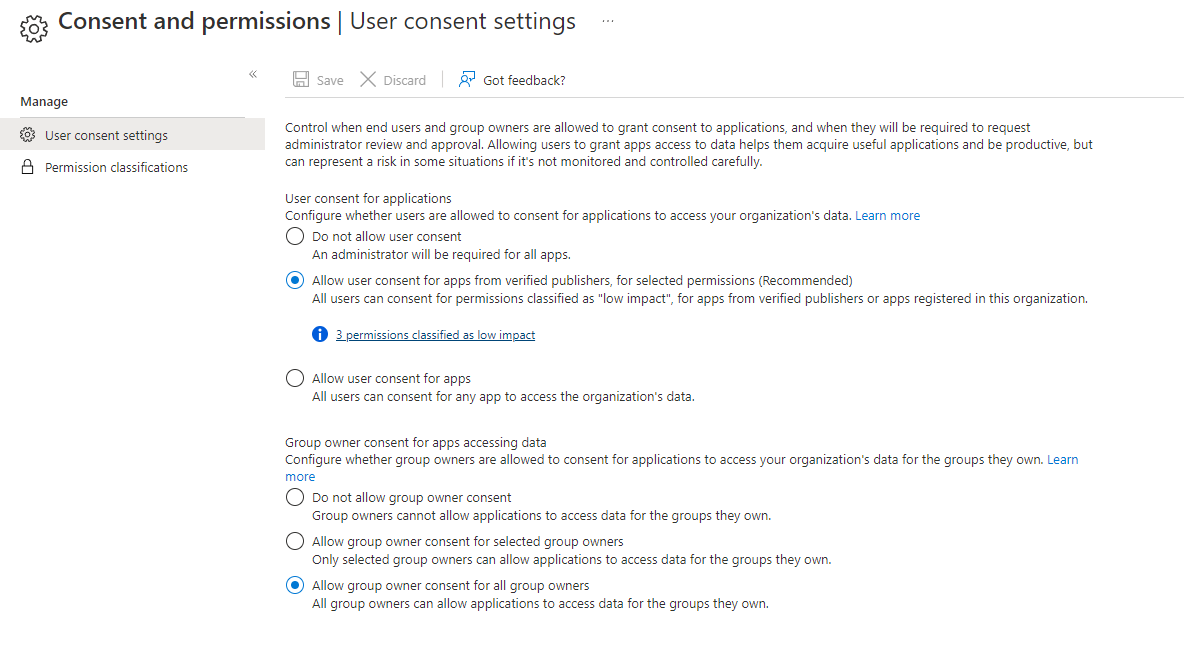Image resolution: width=1184 pixels, height=646 pixels.
Task: Click Learn more under User consent for applications
Action: [x=887, y=215]
